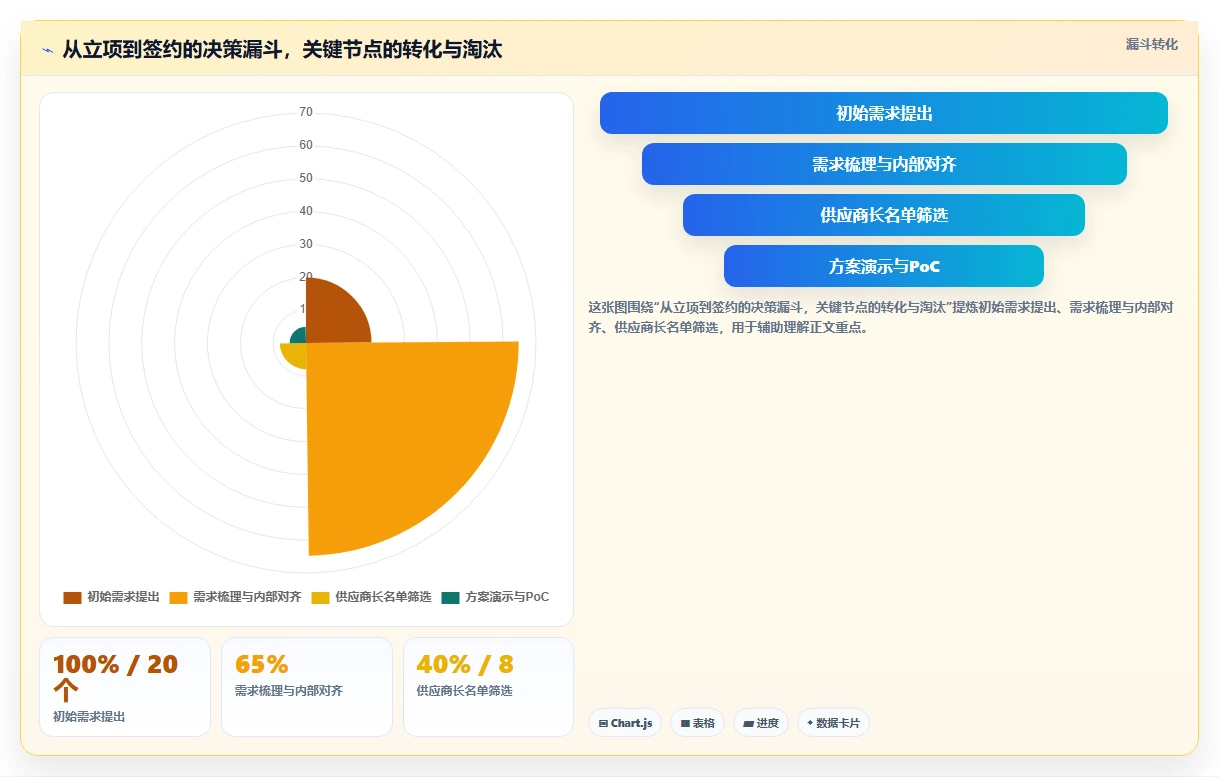Click the icon inside 表格 chip
Screen dimensions: 1219x777
click(x=685, y=723)
